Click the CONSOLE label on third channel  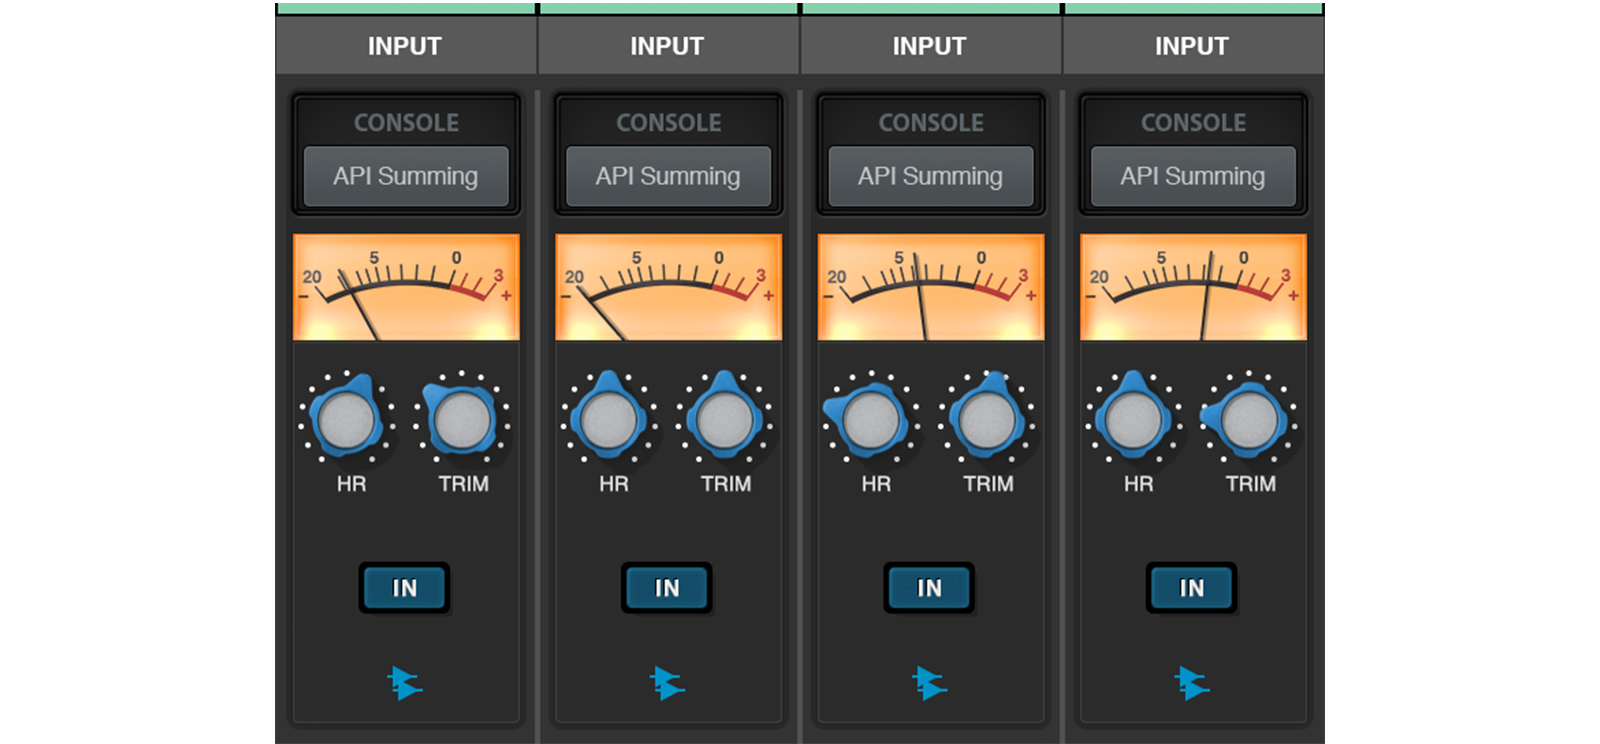(931, 123)
